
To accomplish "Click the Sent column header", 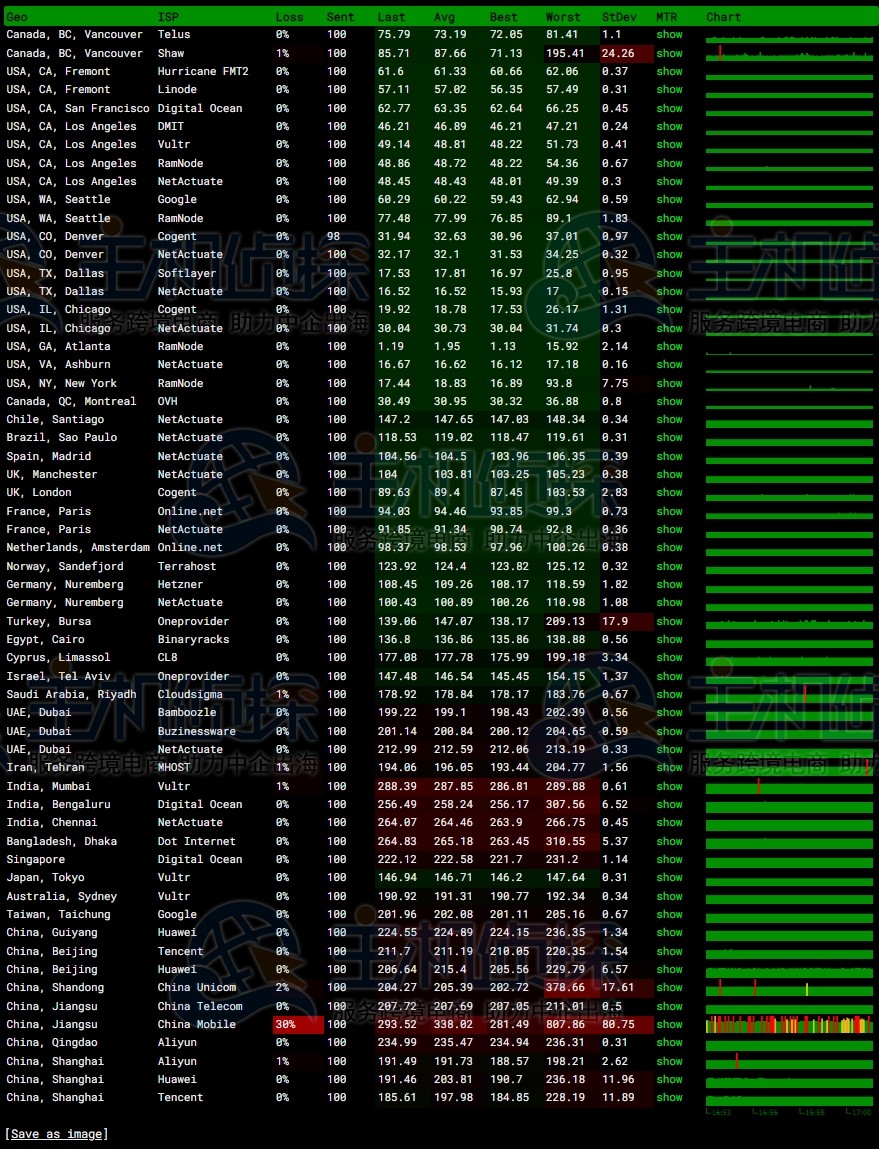I will 340,17.
